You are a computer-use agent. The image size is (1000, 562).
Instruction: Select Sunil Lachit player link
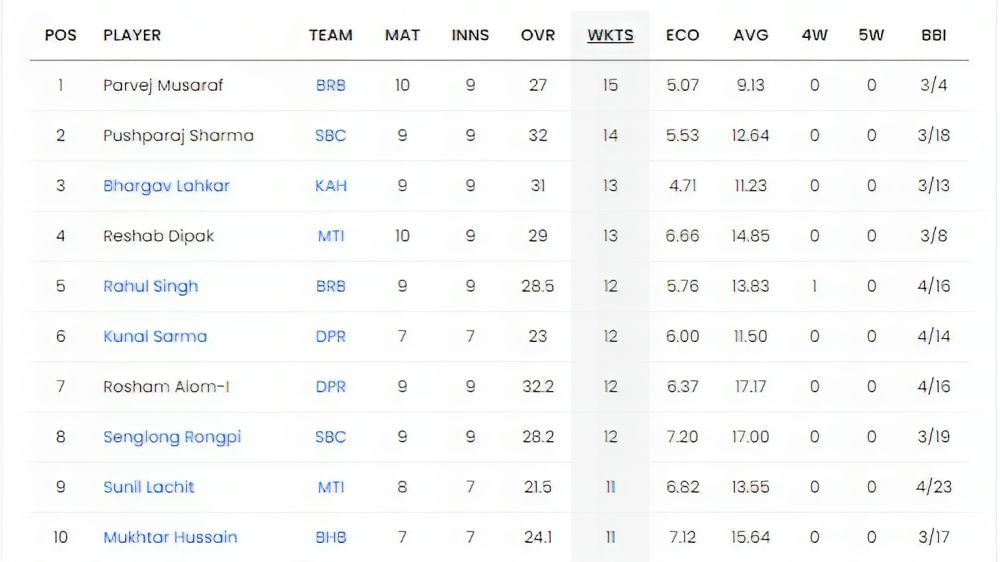point(148,487)
